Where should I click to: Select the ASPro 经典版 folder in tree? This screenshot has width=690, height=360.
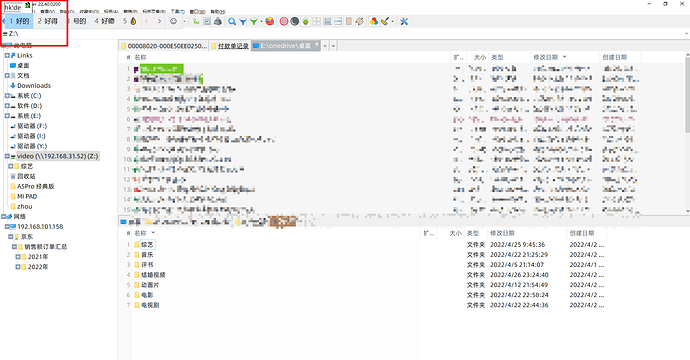[x=36, y=186]
